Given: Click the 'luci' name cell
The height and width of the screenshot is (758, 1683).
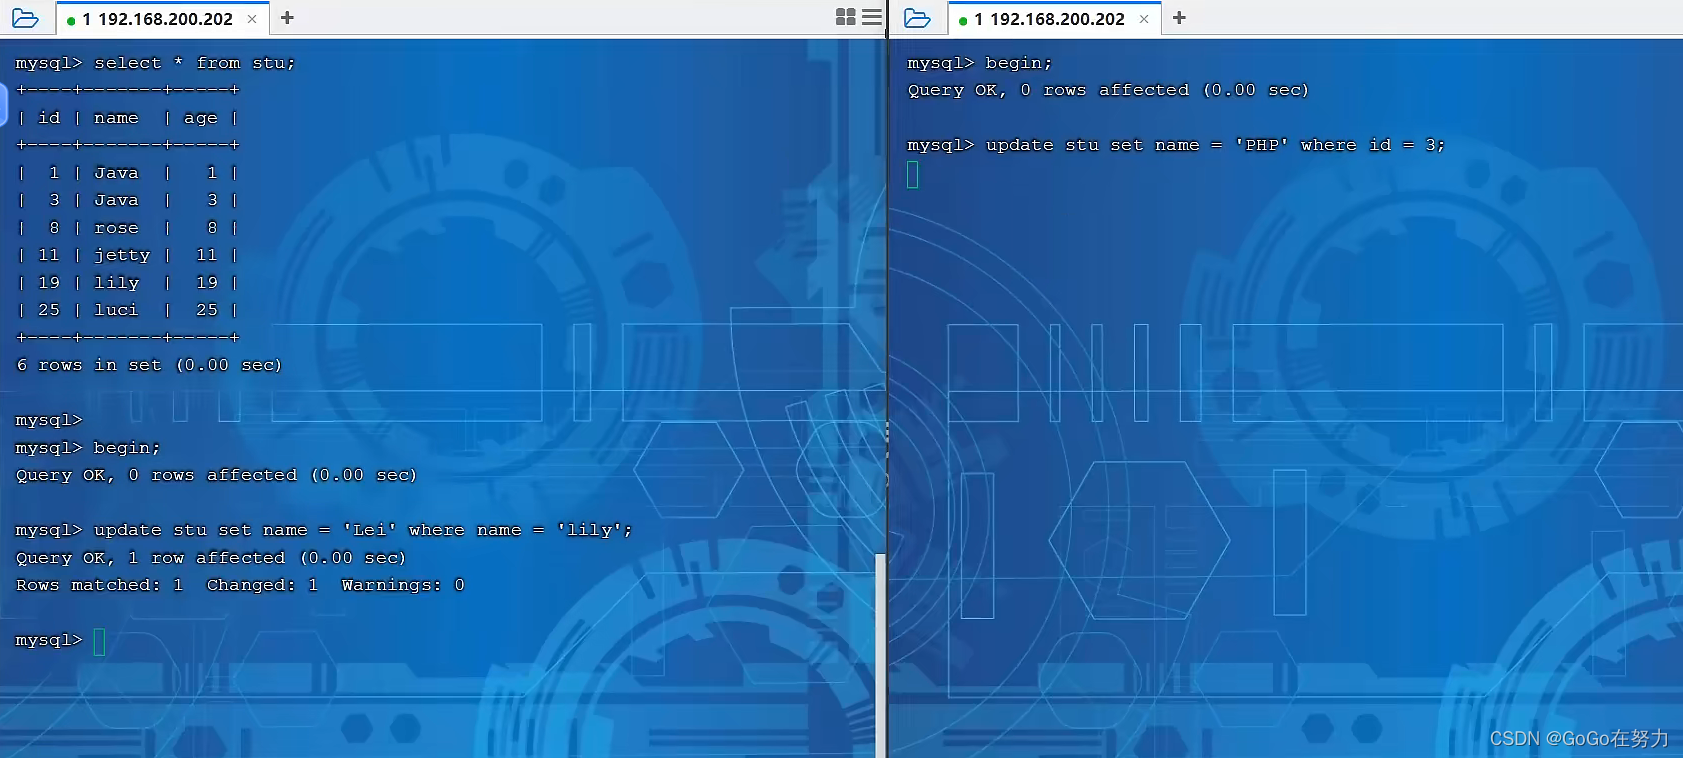Looking at the screenshot, I should [x=116, y=310].
